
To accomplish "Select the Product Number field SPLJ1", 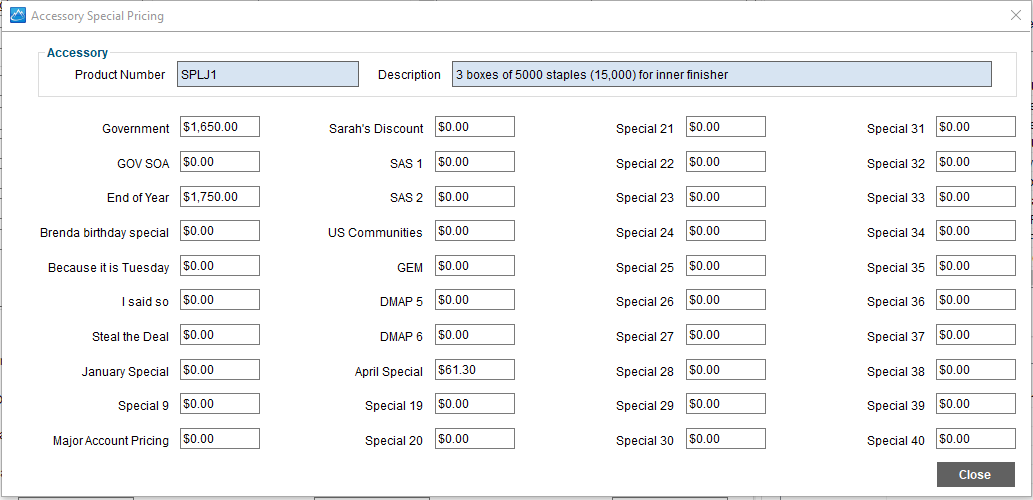I will [267, 74].
